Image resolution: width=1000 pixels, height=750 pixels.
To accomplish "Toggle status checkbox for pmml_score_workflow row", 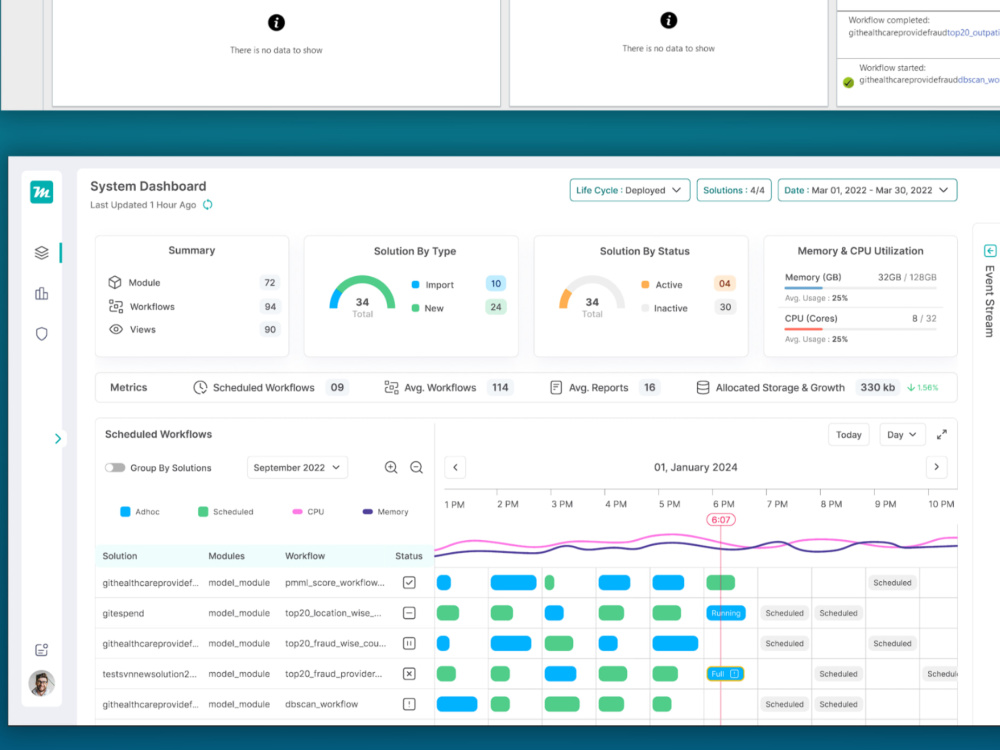I will click(x=409, y=582).
